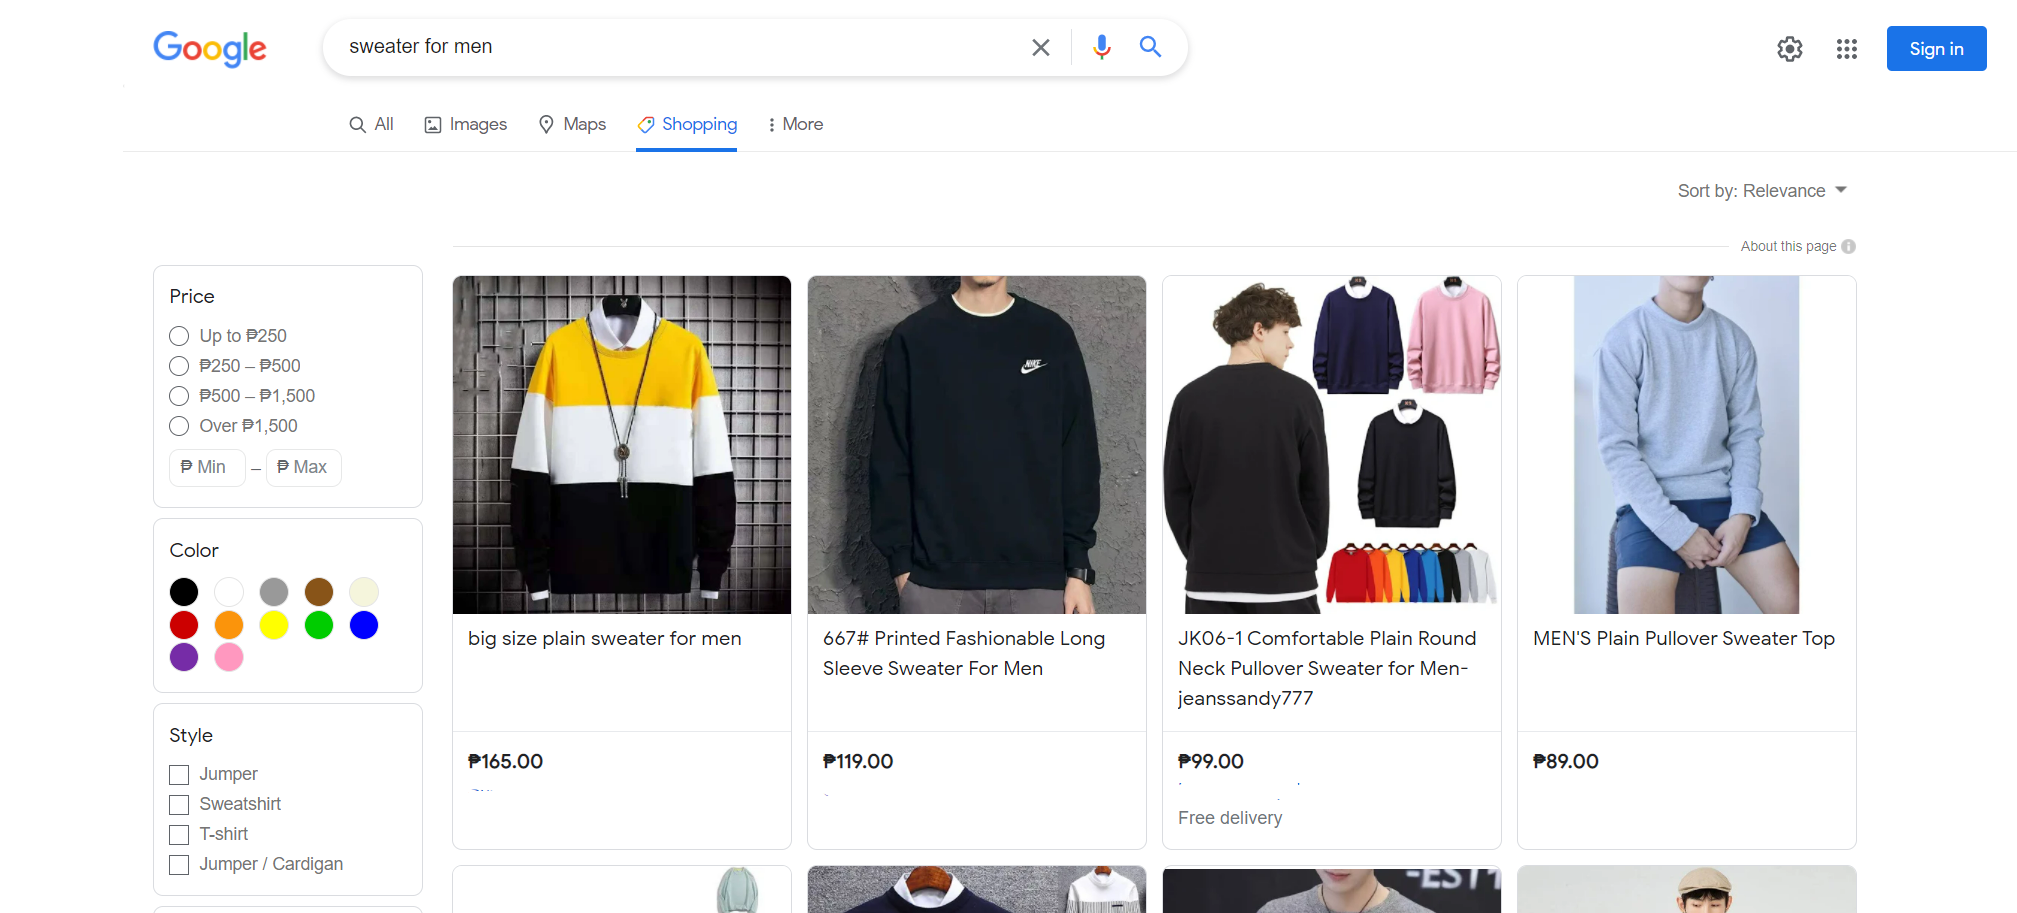Viewport: 2017px width, 913px height.
Task: Click the voice search microphone icon
Action: pos(1101,46)
